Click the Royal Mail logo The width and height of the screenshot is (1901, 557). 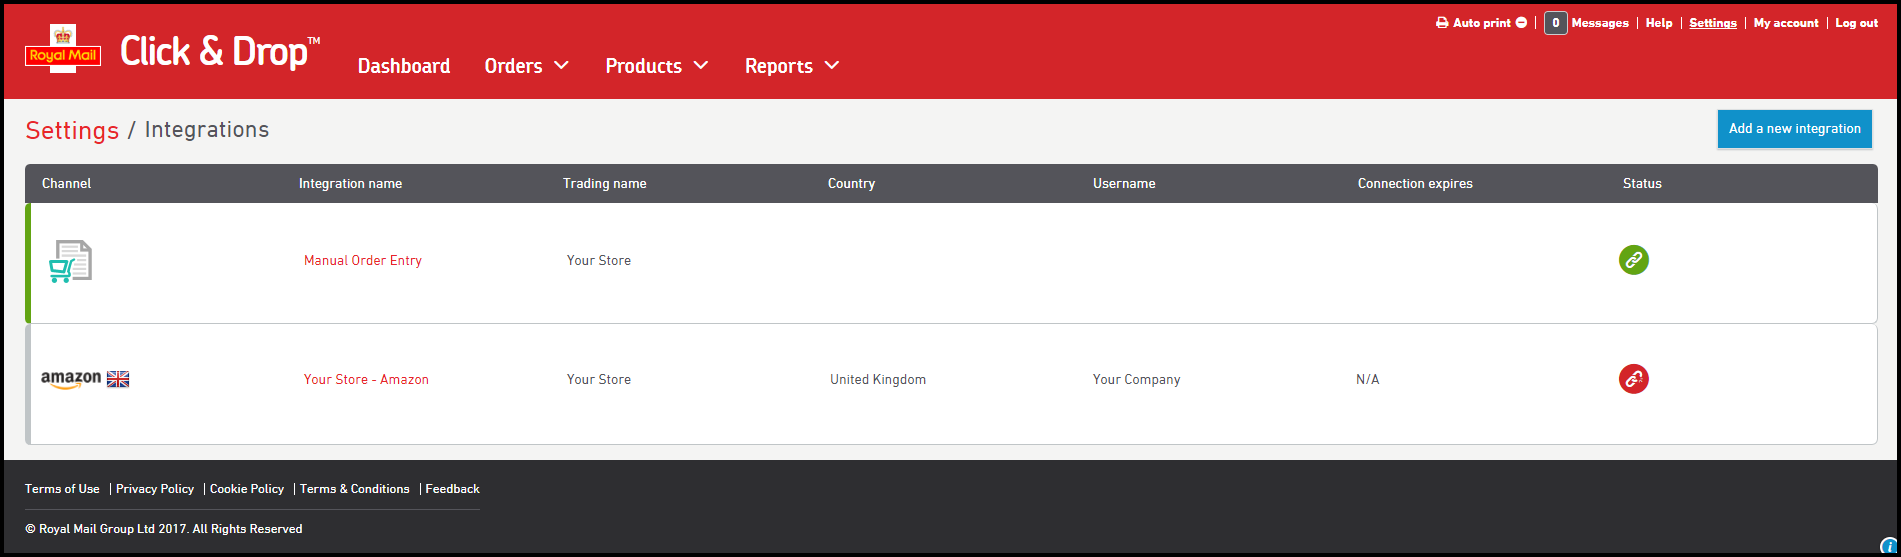63,50
